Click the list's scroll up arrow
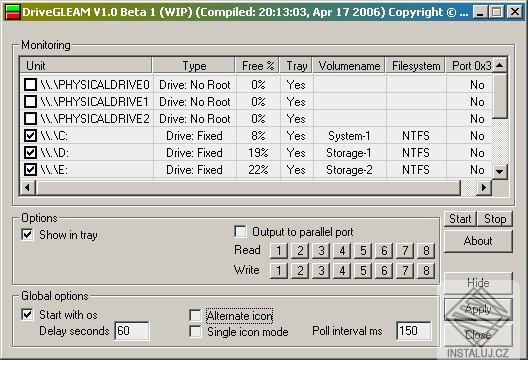The width and height of the screenshot is (528, 380). pyautogui.click(x=500, y=65)
